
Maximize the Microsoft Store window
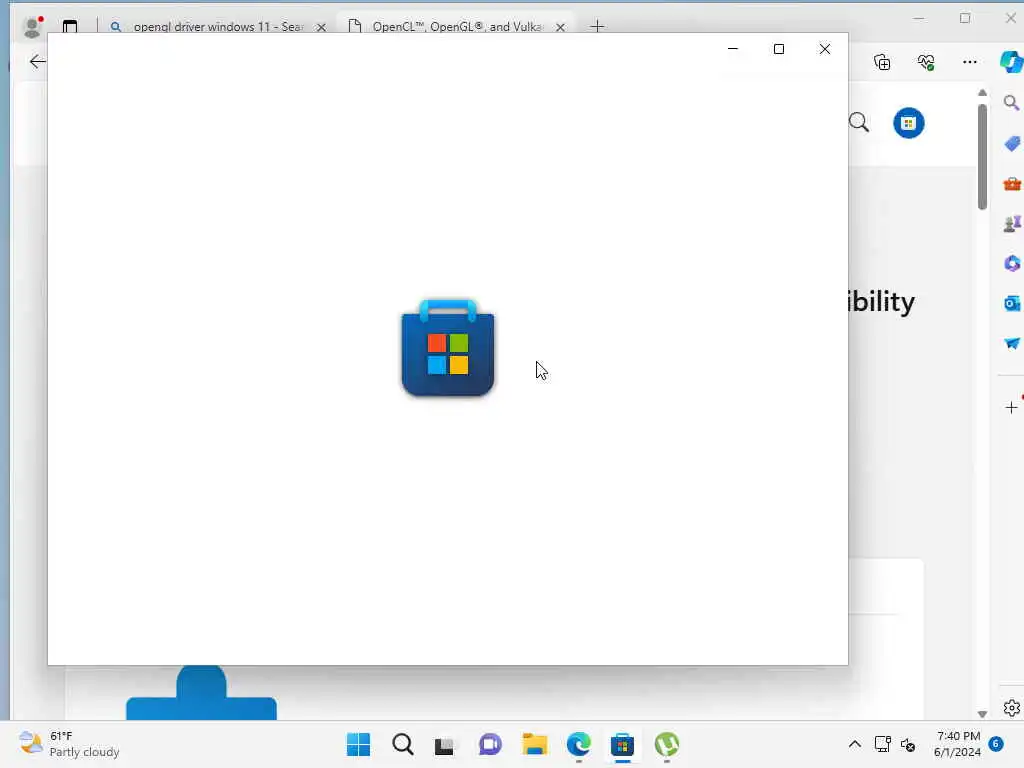[x=778, y=49]
